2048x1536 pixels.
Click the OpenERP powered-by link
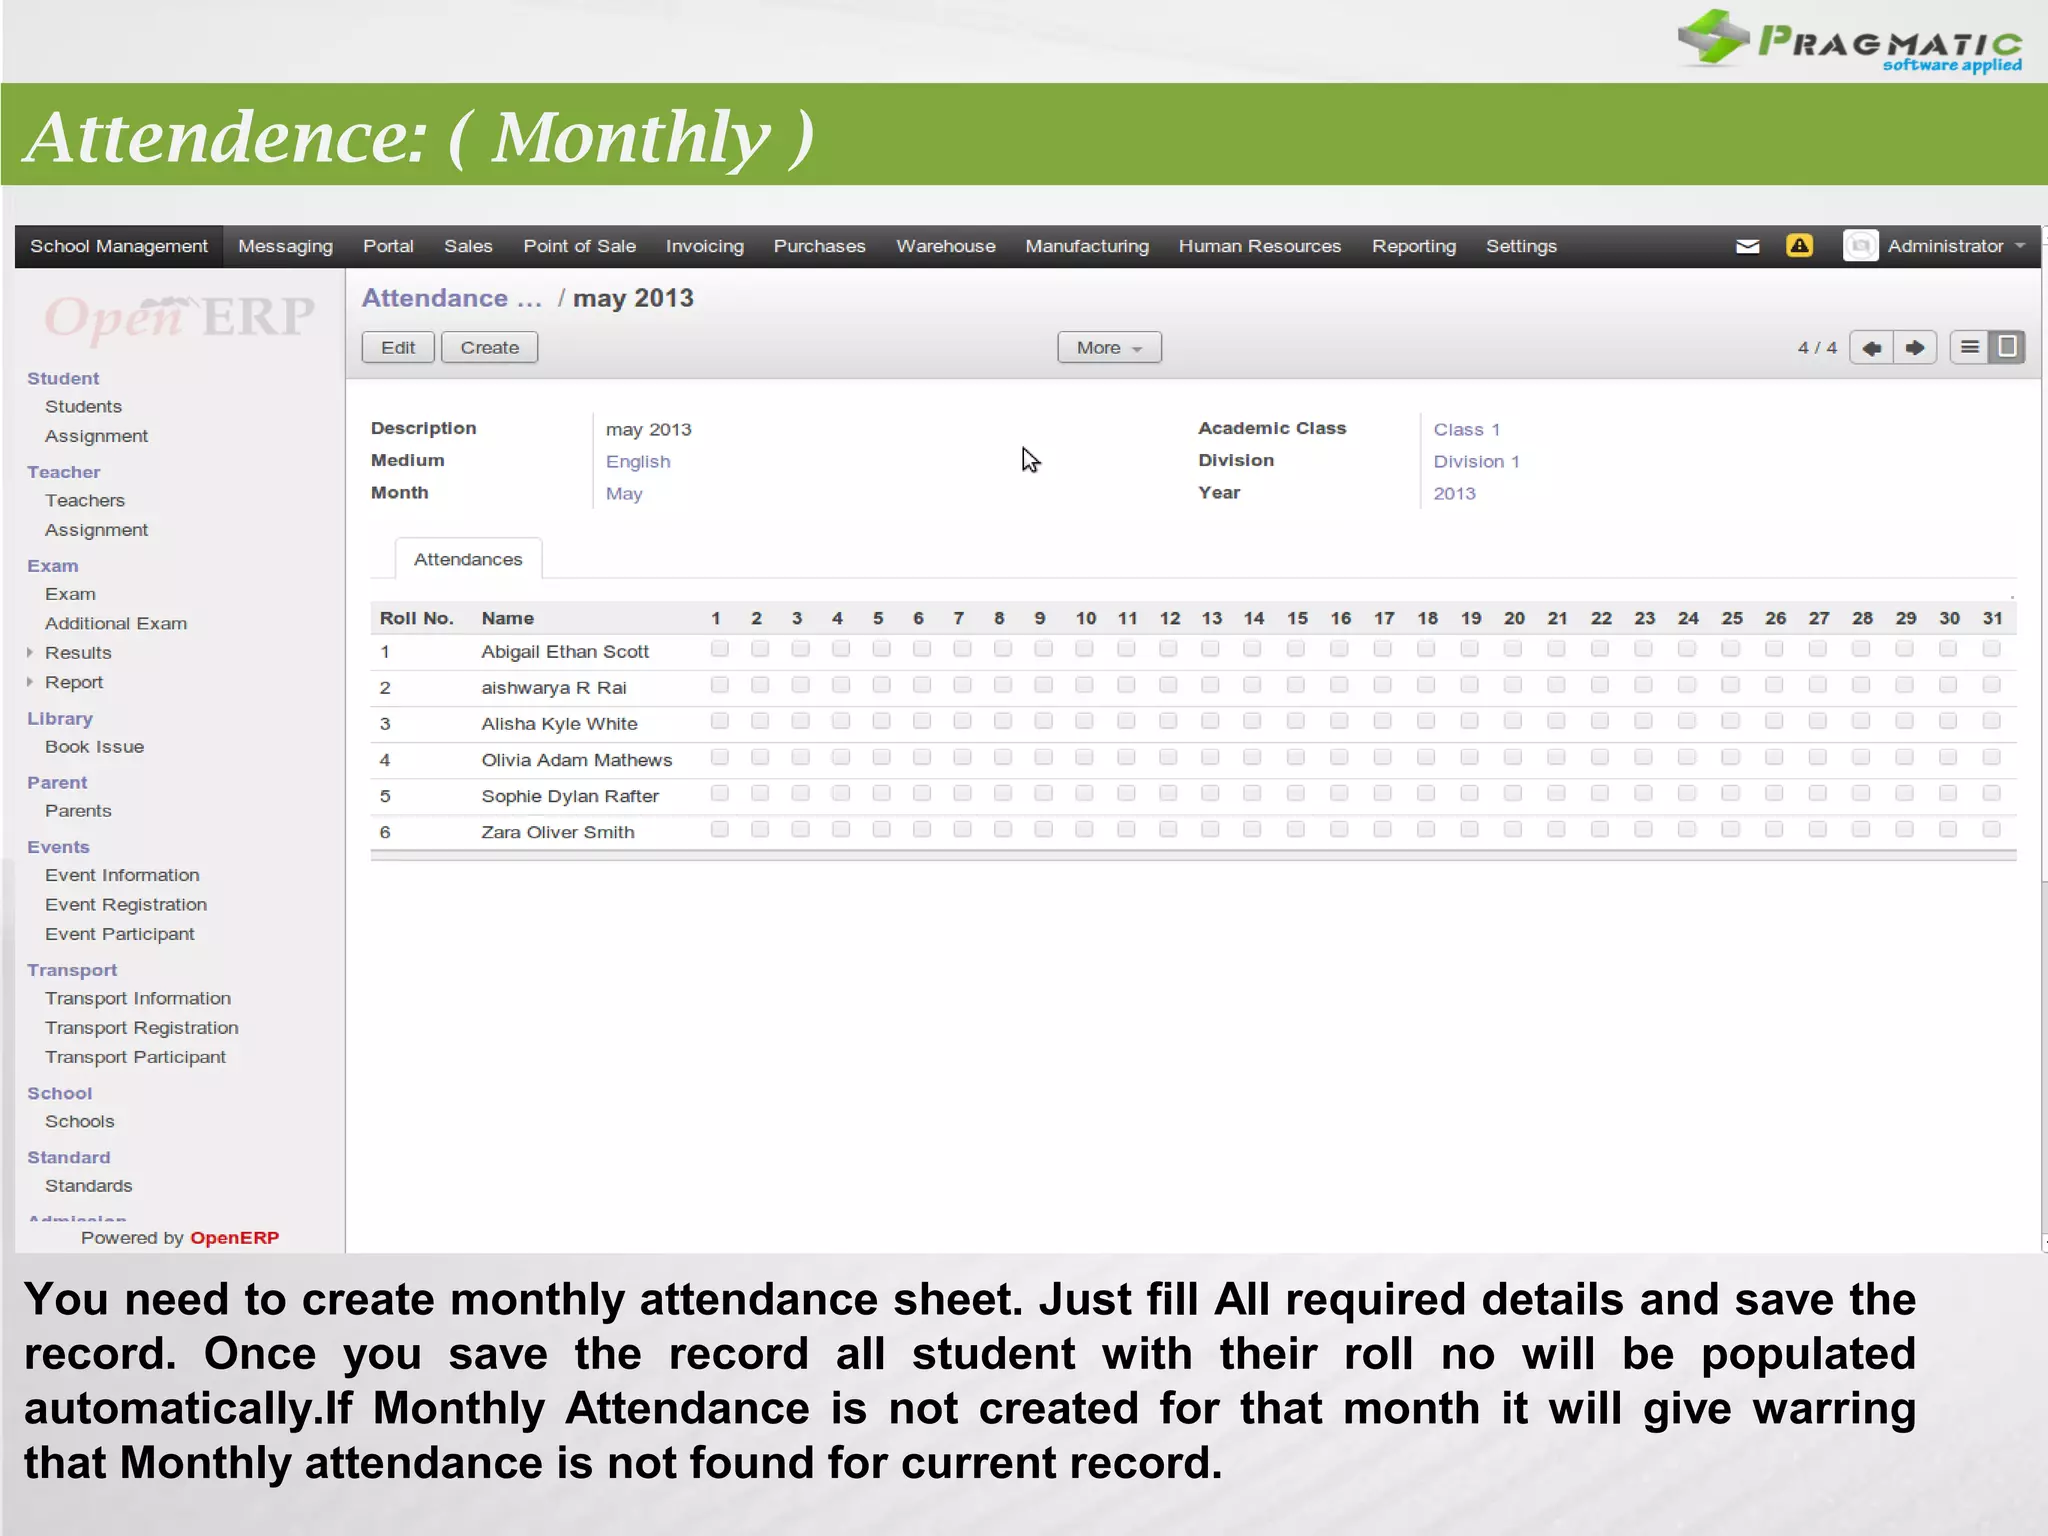coord(234,1238)
